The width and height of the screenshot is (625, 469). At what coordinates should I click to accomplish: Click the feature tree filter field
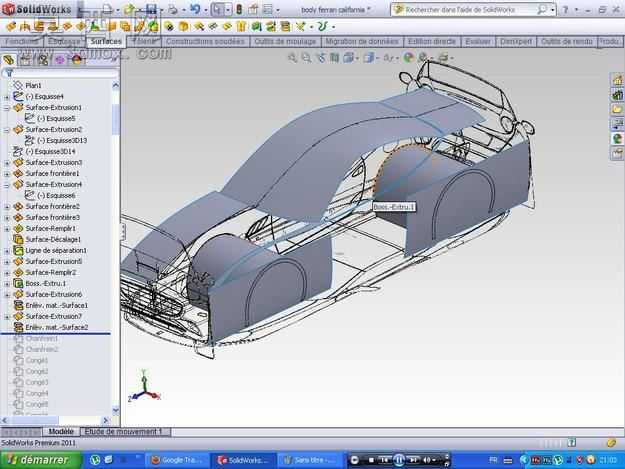66,73
